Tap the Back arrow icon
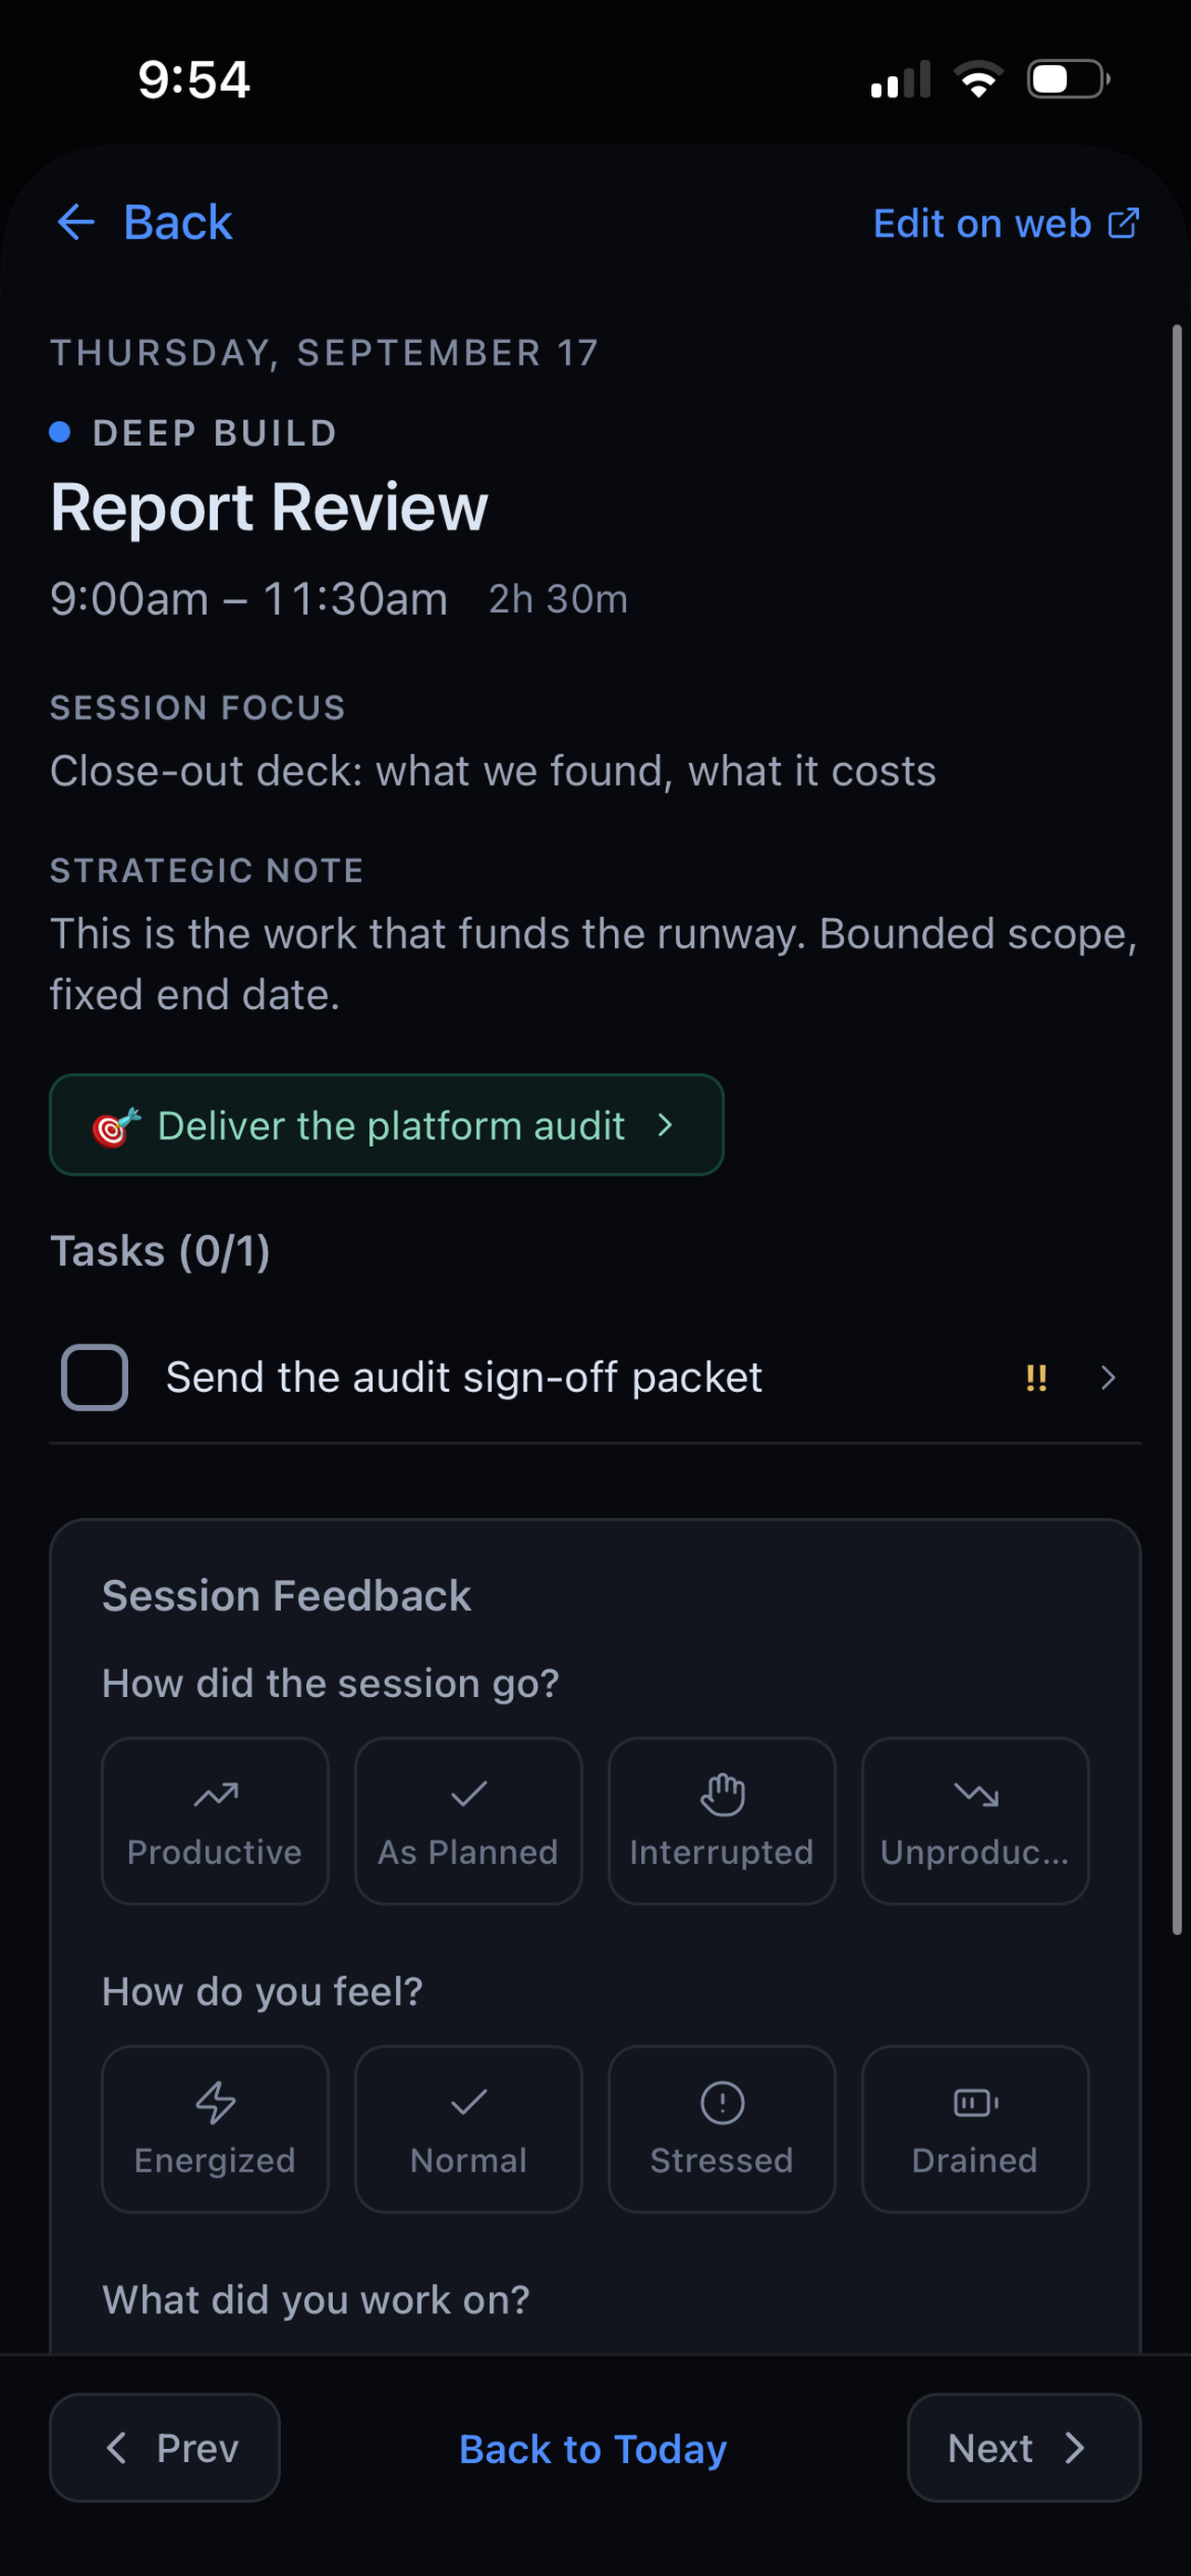The image size is (1191, 2576). [x=76, y=222]
